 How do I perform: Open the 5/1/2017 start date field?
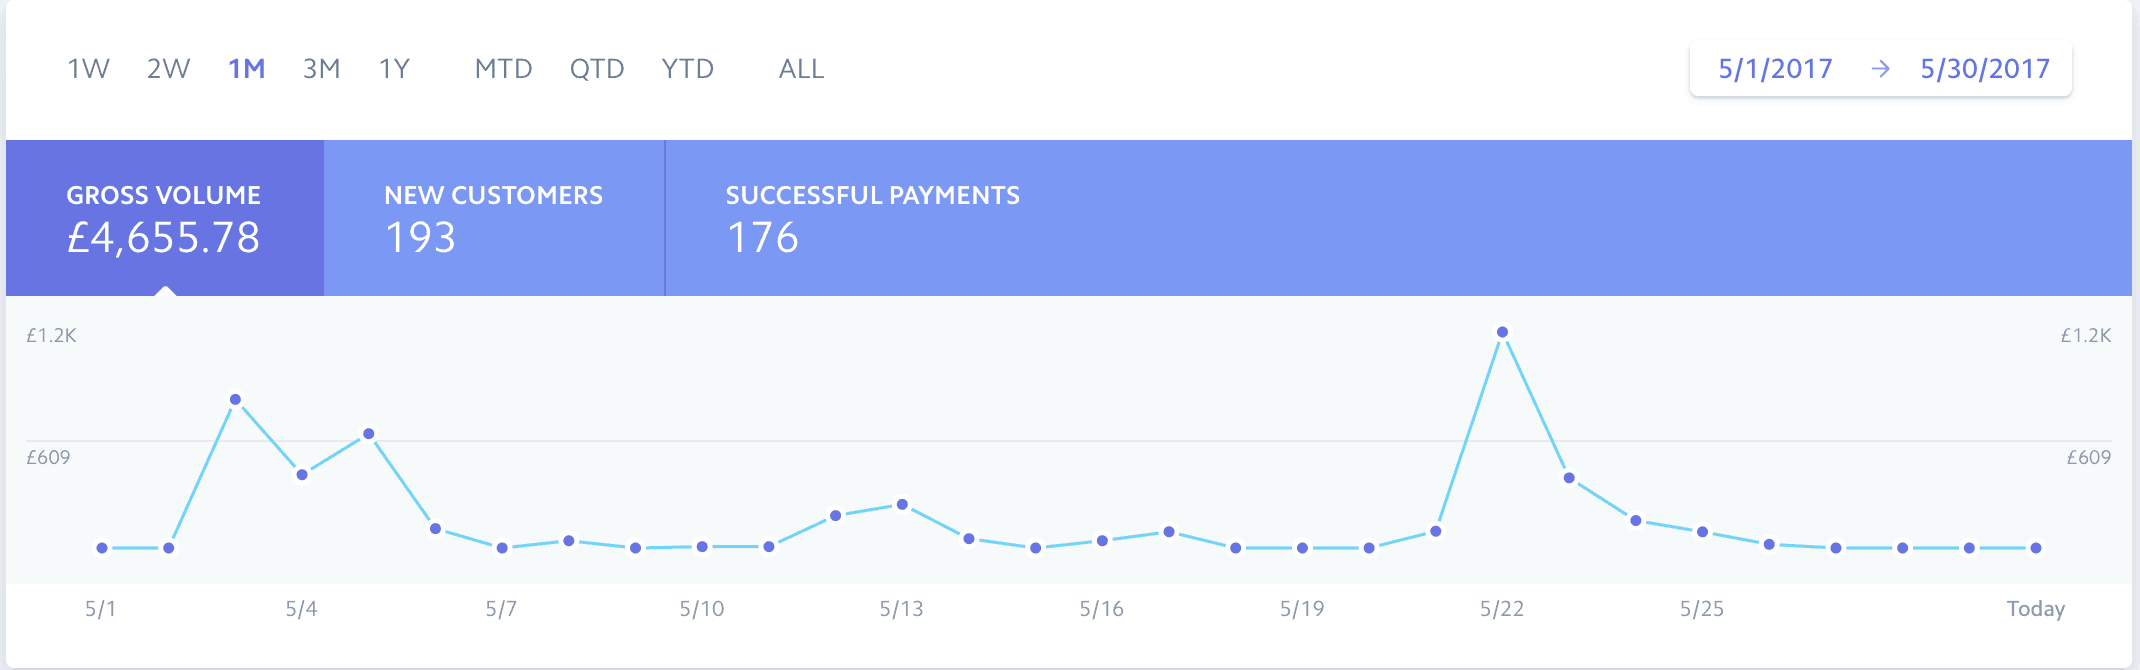point(1775,69)
